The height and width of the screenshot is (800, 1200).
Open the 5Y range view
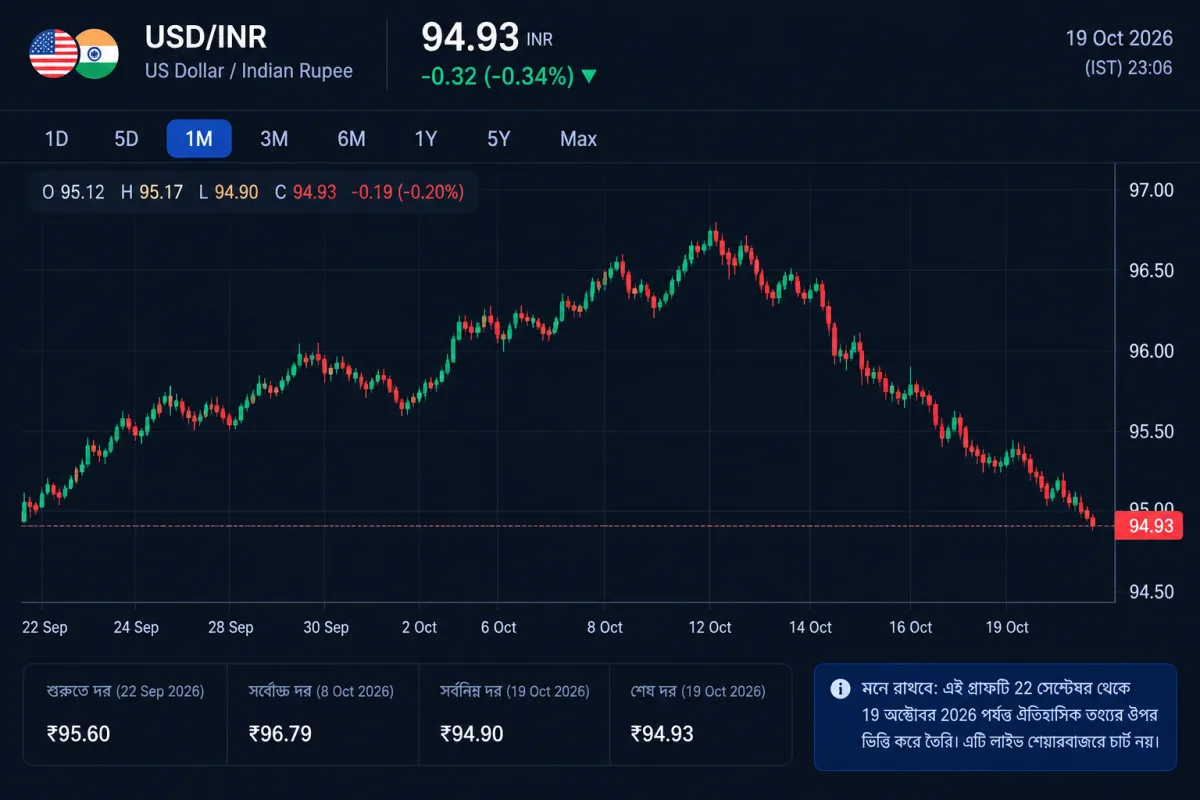(x=499, y=139)
